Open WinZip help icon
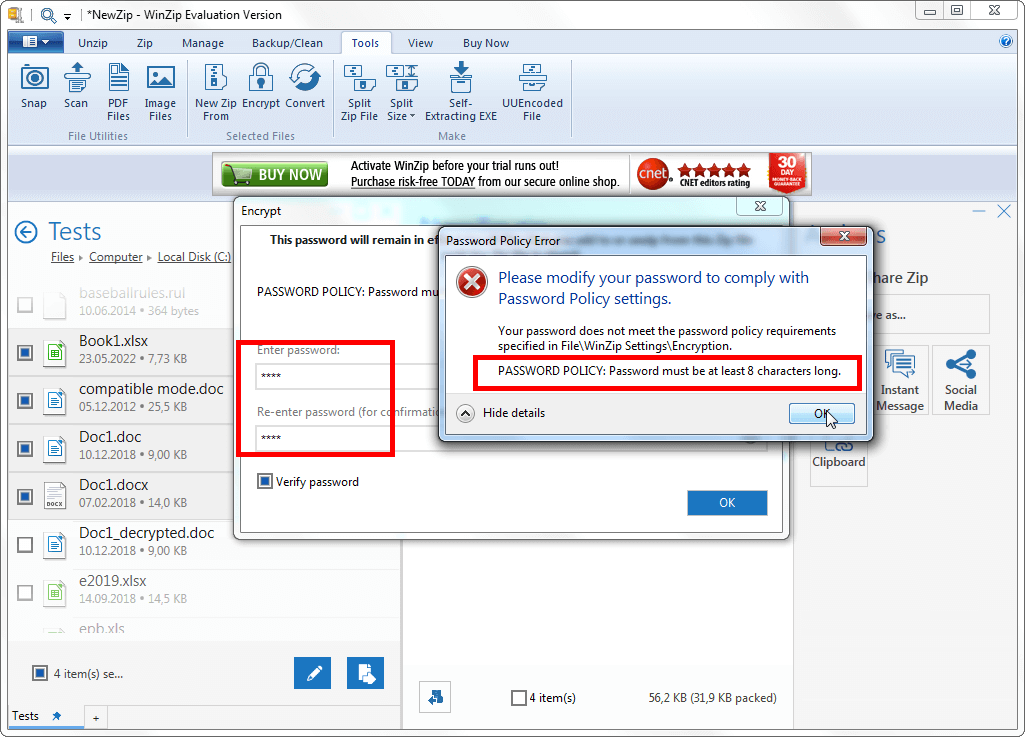This screenshot has width=1025, height=737. [x=1006, y=42]
